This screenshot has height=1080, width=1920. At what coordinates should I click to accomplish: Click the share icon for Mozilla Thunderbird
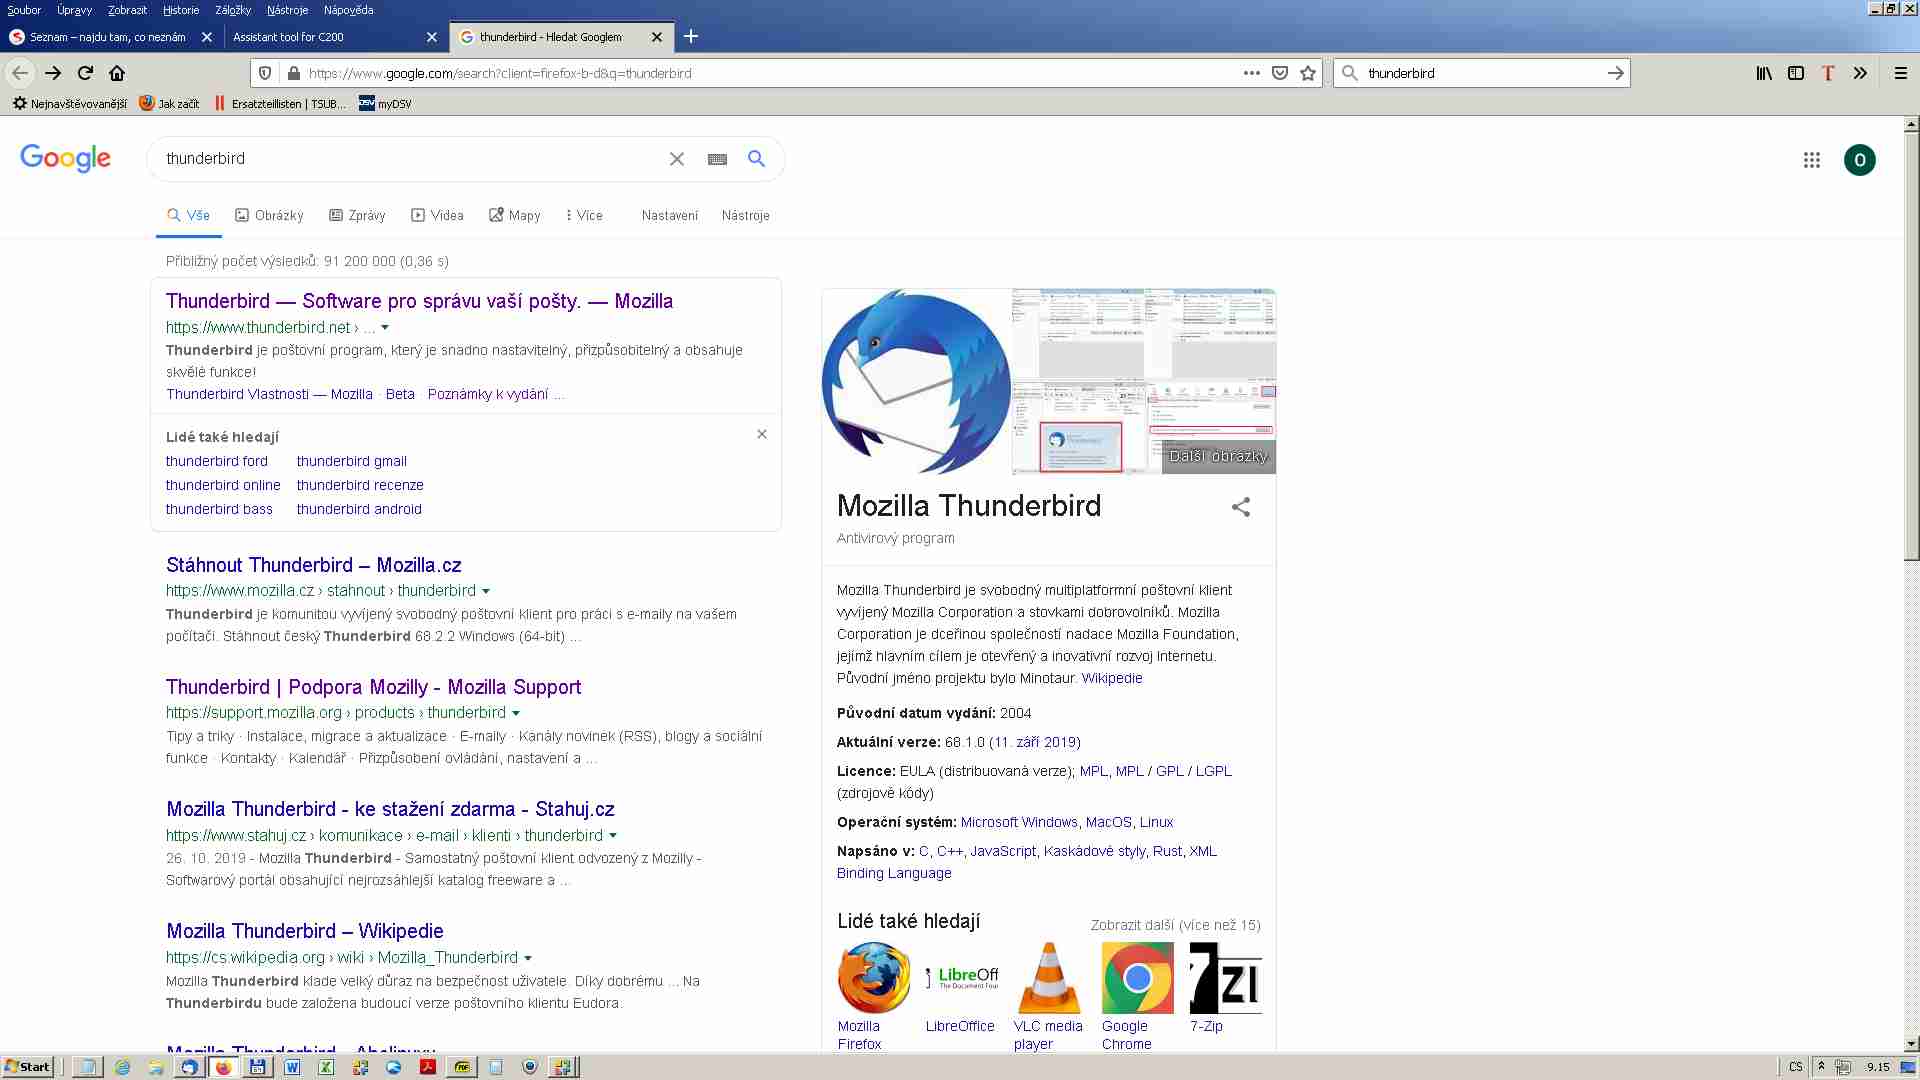(1240, 507)
